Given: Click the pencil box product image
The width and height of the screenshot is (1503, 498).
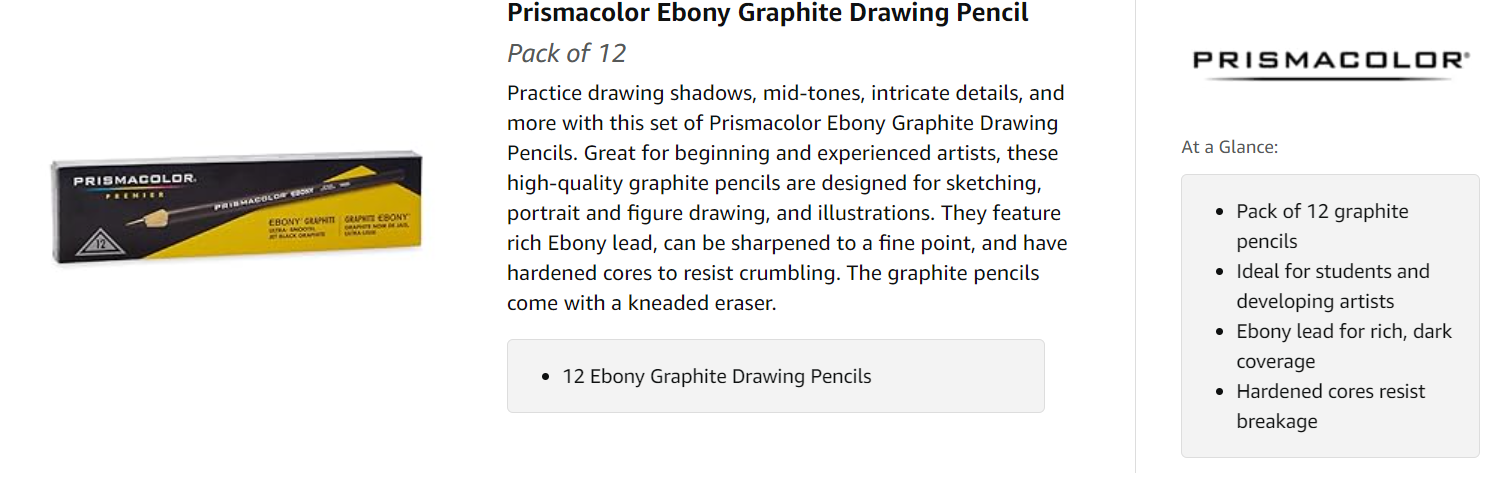Looking at the screenshot, I should click(x=237, y=208).
